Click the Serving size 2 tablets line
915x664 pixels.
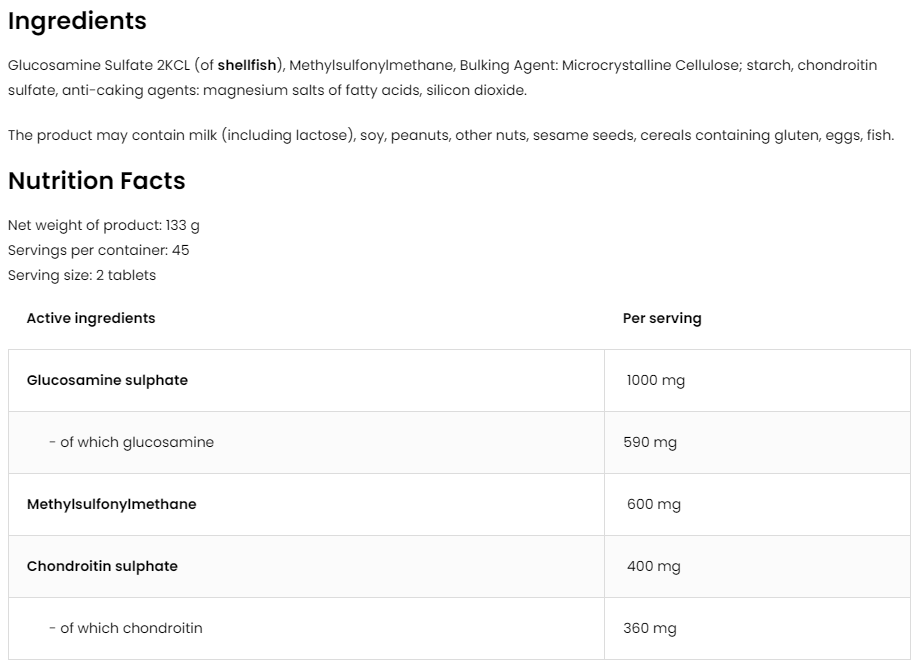pos(81,275)
